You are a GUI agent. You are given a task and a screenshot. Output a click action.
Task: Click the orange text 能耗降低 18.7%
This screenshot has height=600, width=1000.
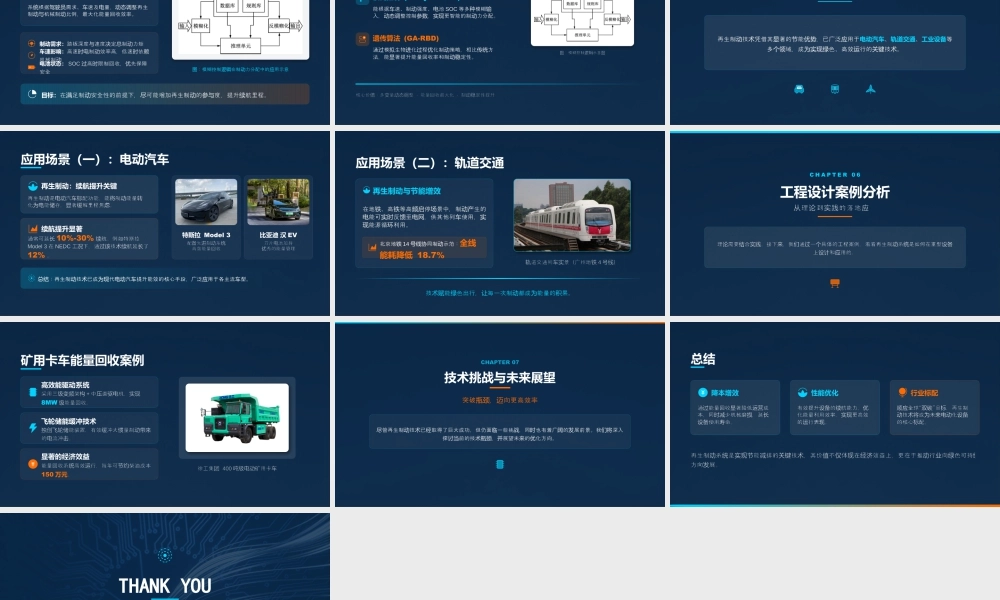412,255
